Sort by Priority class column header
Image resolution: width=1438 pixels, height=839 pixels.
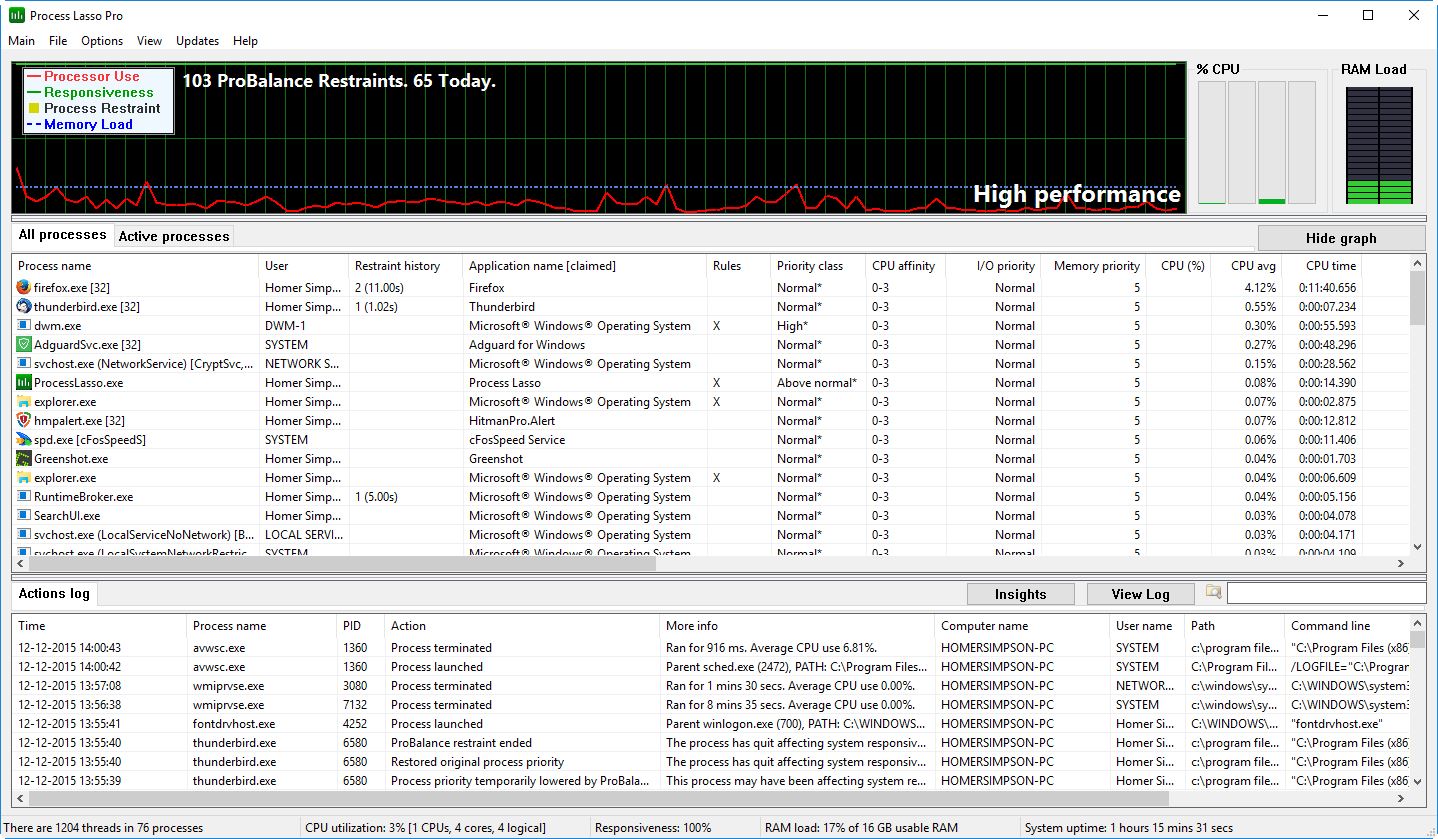pos(809,266)
